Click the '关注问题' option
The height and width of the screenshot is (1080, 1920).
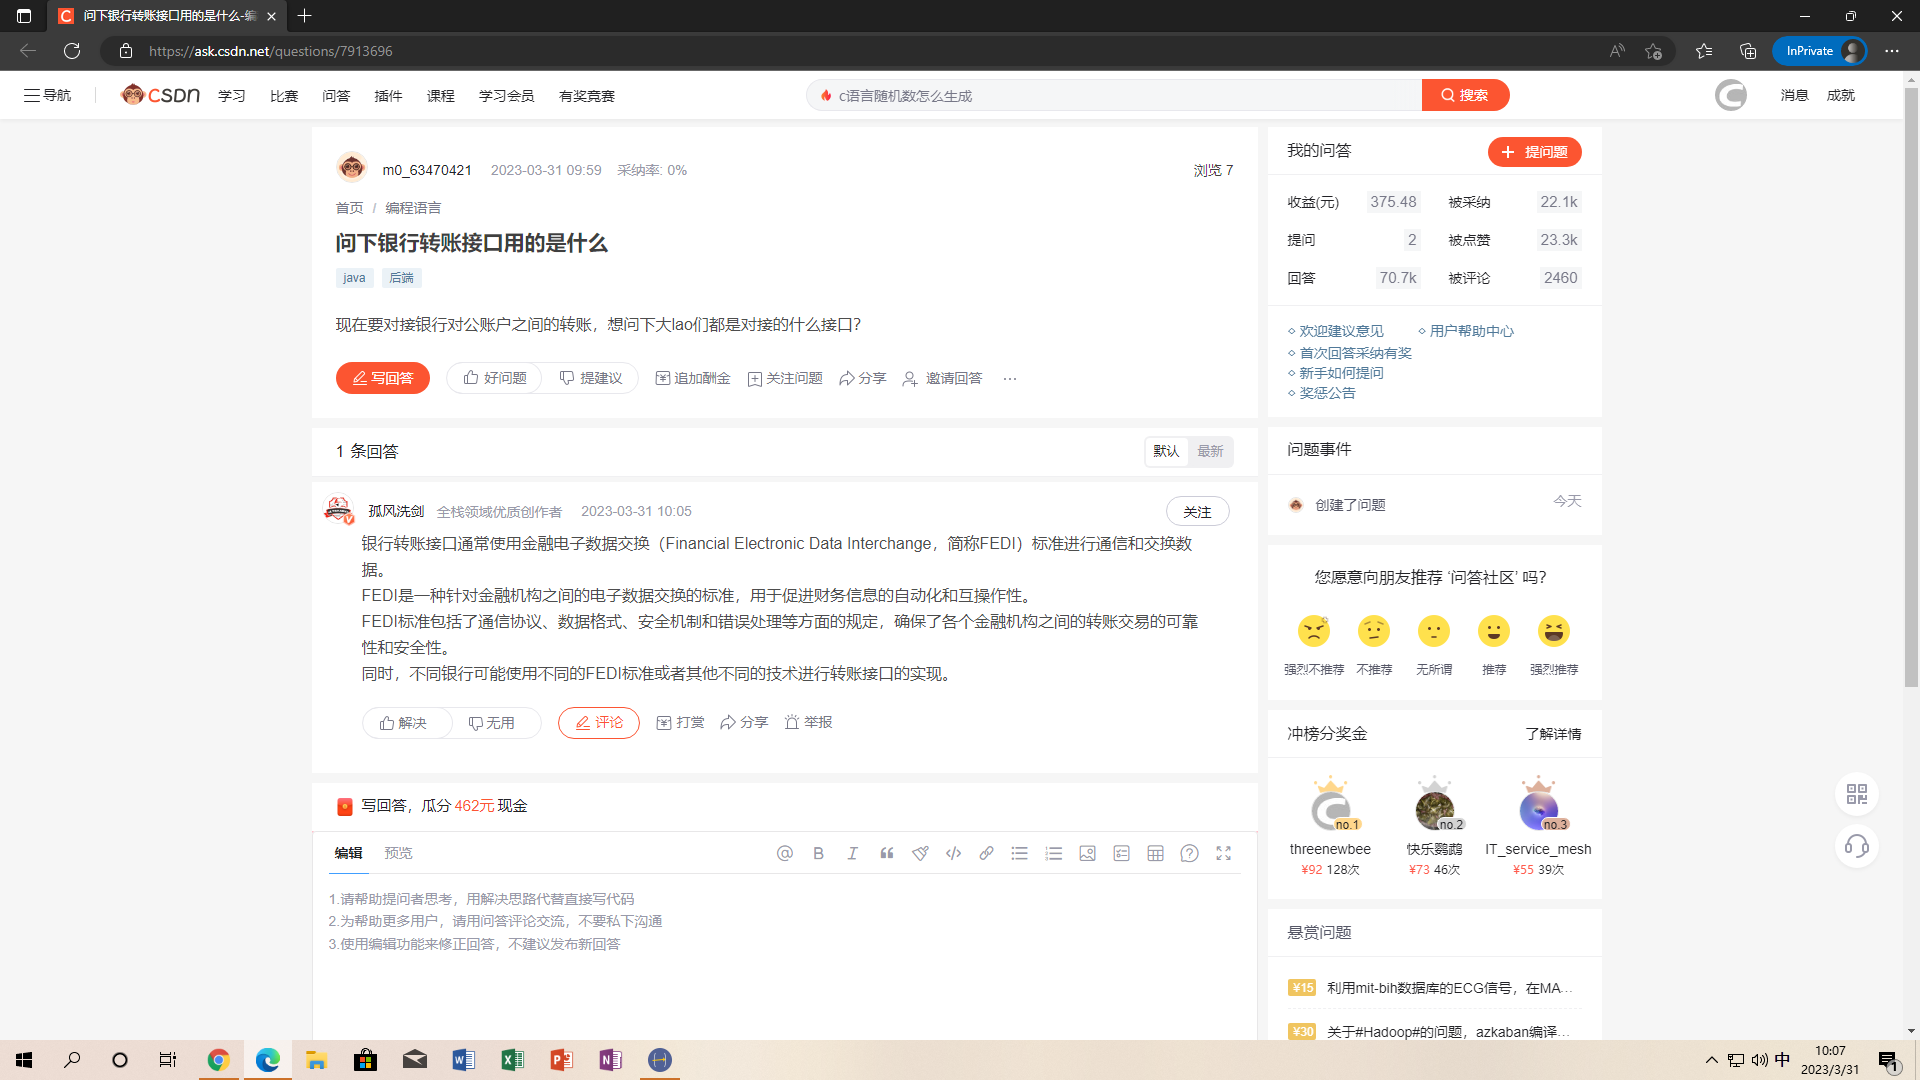pyautogui.click(x=785, y=378)
